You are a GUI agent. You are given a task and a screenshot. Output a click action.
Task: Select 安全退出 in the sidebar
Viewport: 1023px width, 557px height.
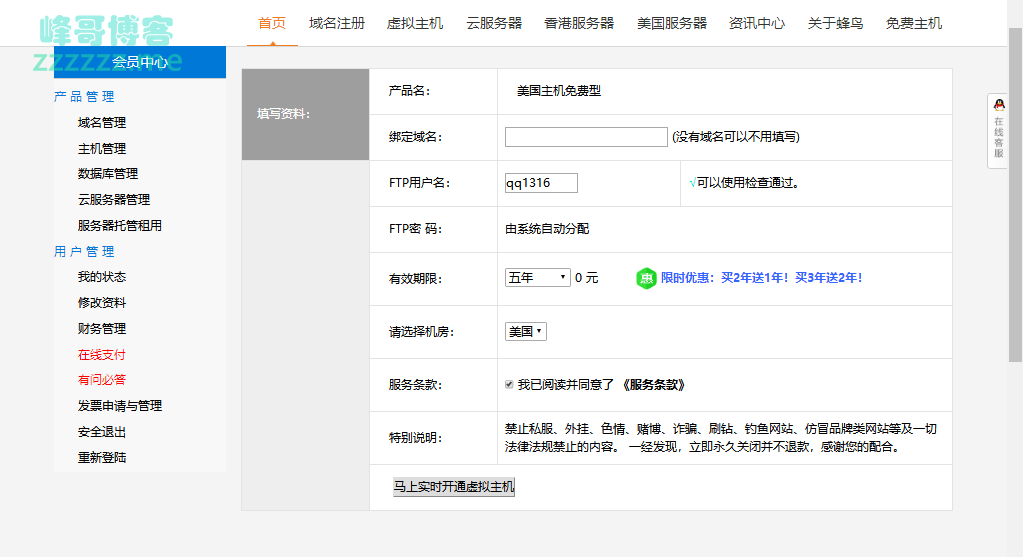click(x=102, y=432)
